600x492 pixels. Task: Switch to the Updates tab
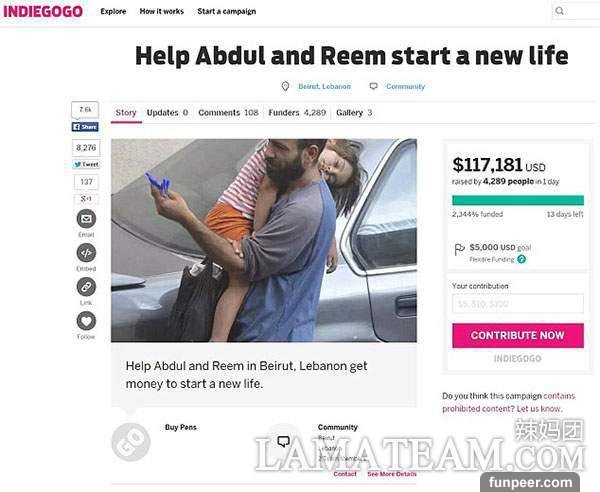[167, 113]
